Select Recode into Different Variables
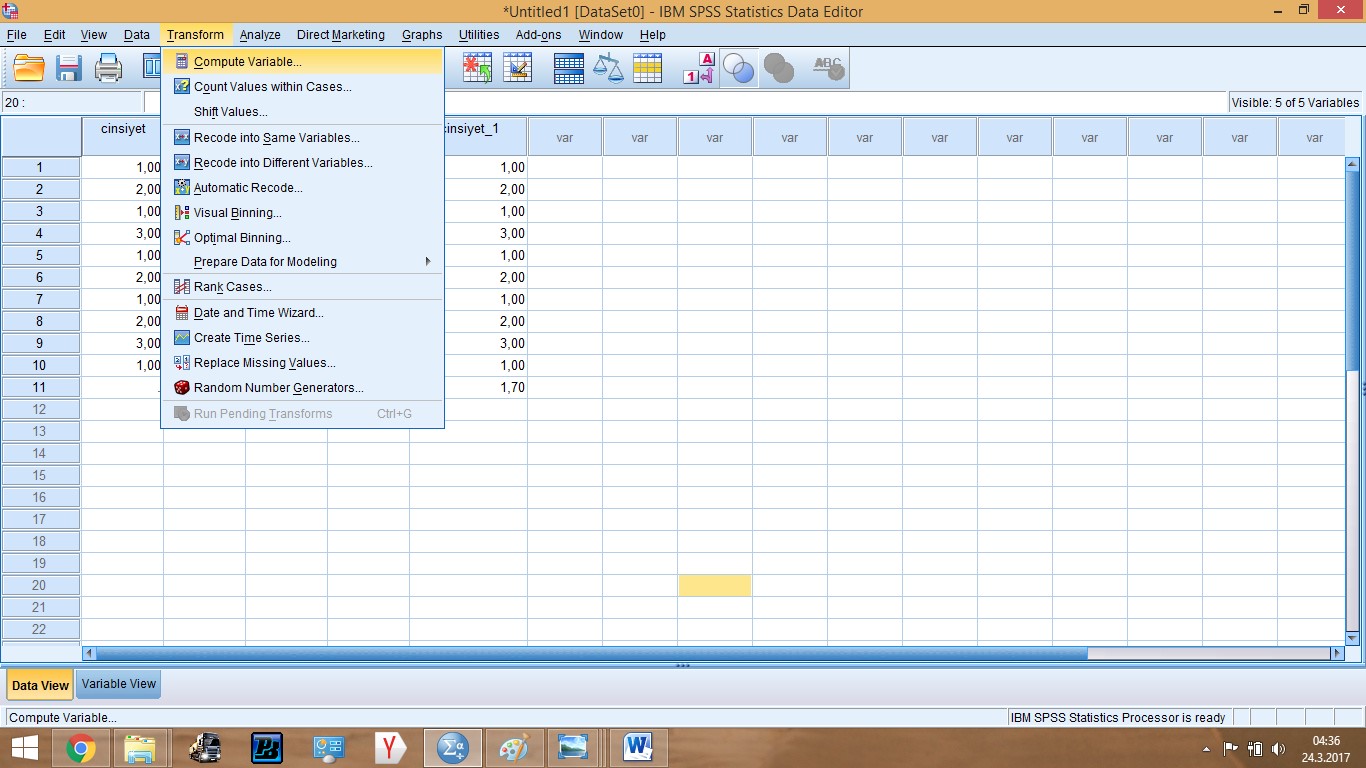The image size is (1366, 768). [302, 163]
